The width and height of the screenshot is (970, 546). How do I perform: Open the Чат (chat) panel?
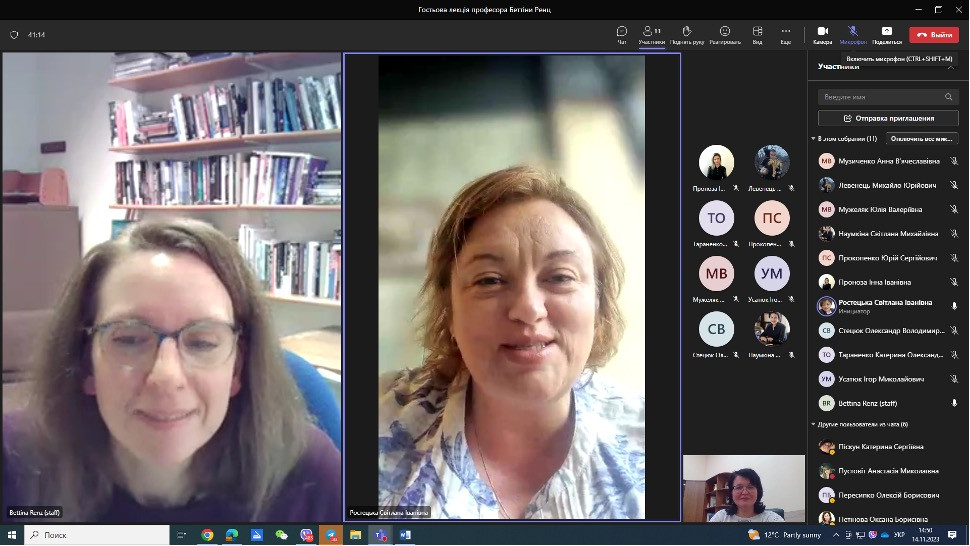[x=622, y=35]
